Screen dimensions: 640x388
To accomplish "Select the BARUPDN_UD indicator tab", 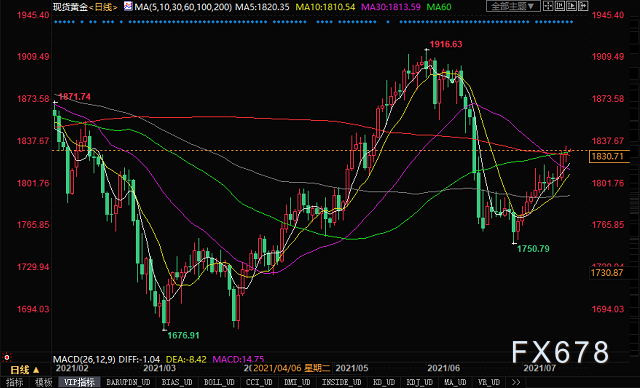I will pyautogui.click(x=128, y=382).
